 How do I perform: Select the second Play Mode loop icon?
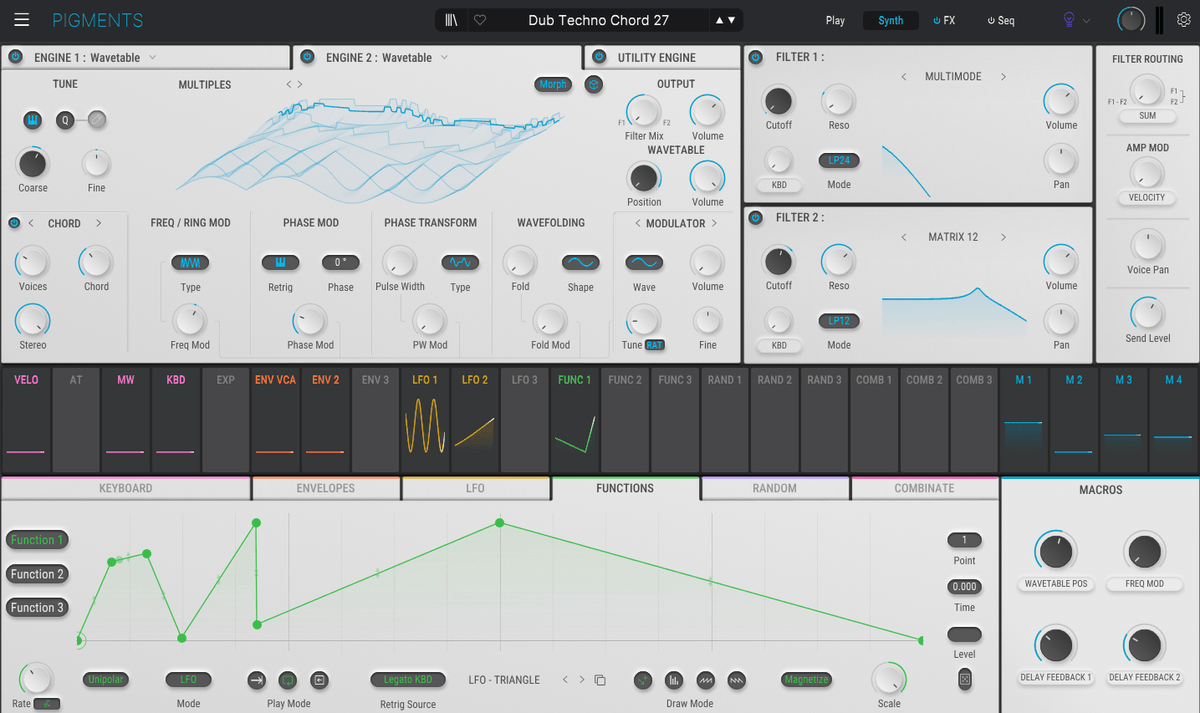pos(287,680)
